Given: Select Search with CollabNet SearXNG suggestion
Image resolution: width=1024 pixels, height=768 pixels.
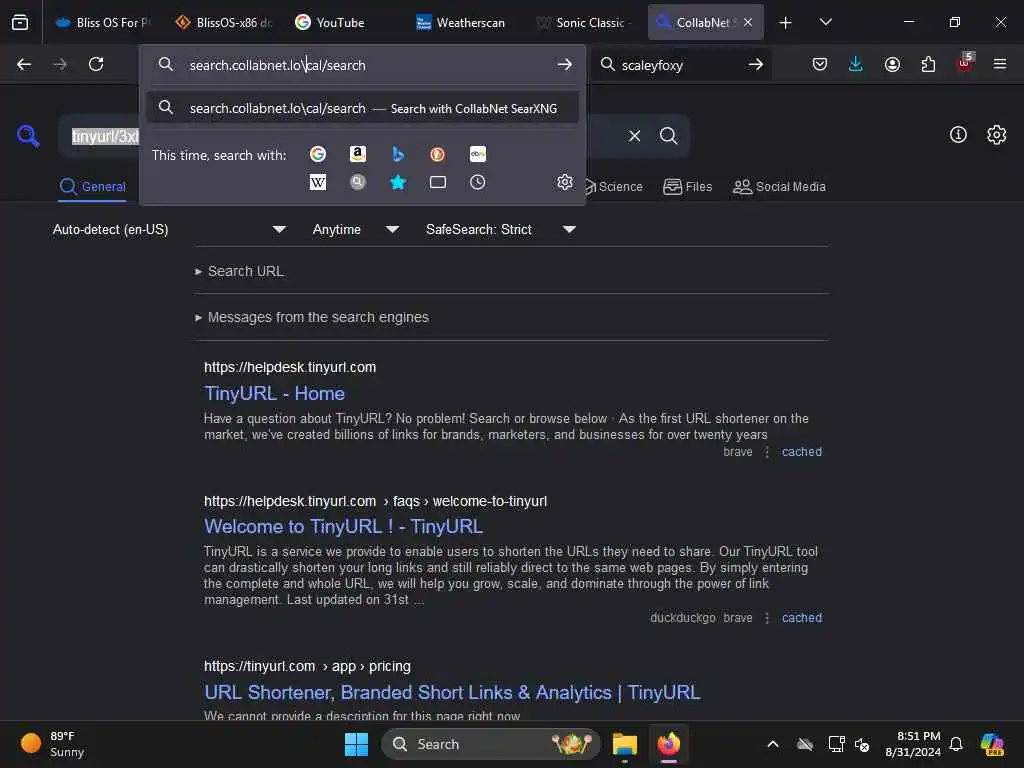Looking at the screenshot, I should click(x=362, y=108).
